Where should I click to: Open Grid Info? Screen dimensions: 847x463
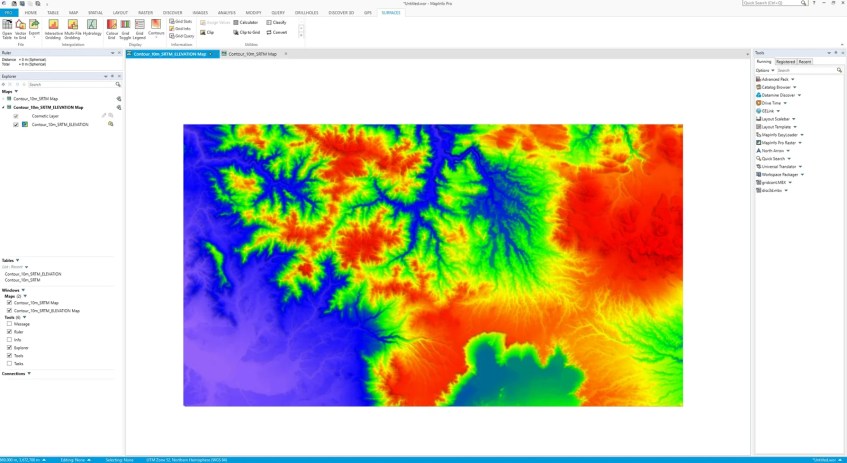point(180,29)
